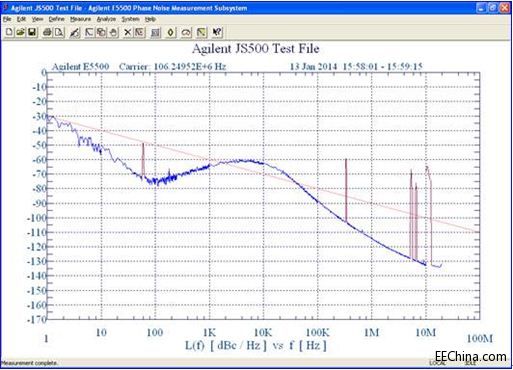Click the gray grid toolbar icon

[x=155, y=32]
